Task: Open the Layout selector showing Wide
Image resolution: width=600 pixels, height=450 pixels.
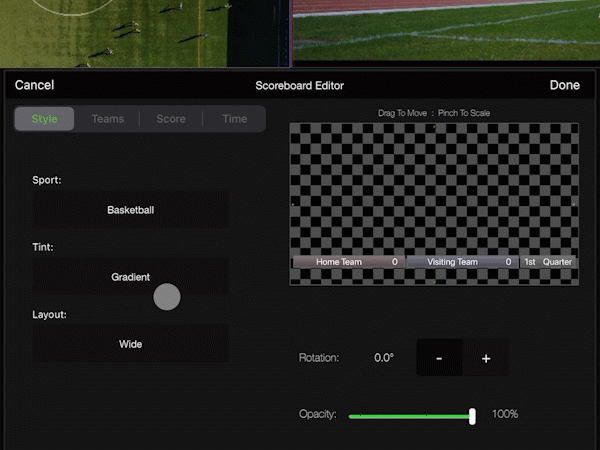Action: [131, 344]
